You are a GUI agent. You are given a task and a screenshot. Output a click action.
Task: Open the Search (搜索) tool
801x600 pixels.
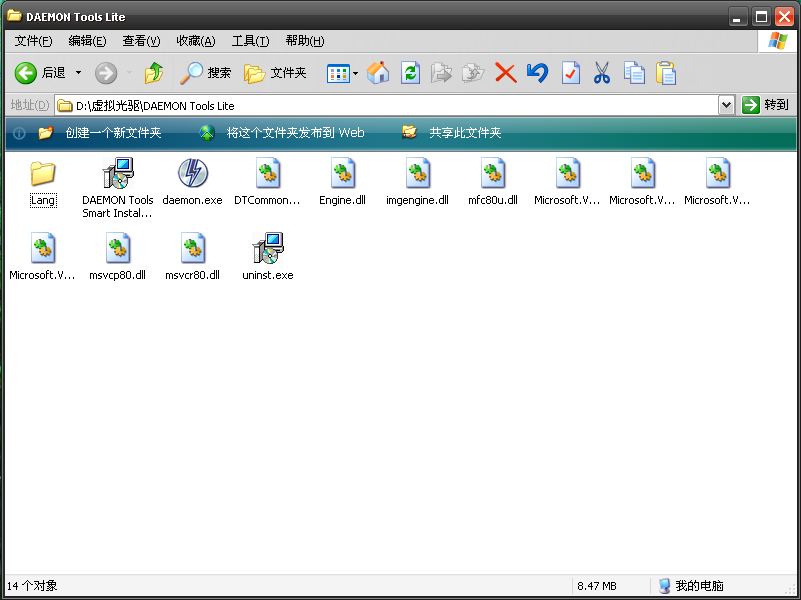[206, 73]
